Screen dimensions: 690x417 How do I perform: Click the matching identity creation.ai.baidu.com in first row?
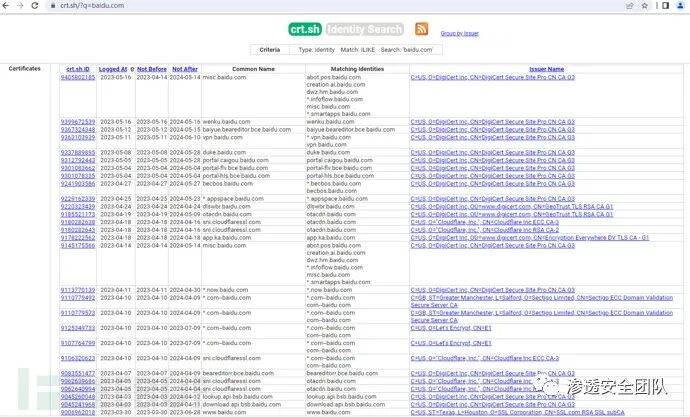point(336,85)
